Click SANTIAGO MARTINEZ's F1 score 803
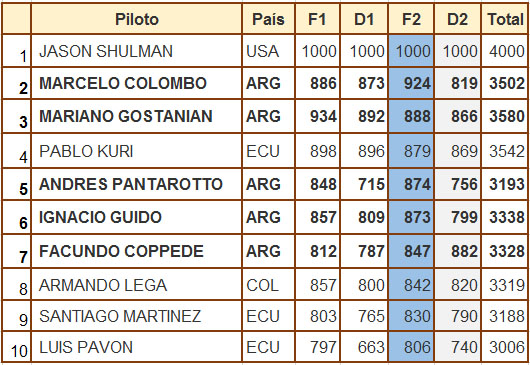530x365 pixels. [x=317, y=316]
